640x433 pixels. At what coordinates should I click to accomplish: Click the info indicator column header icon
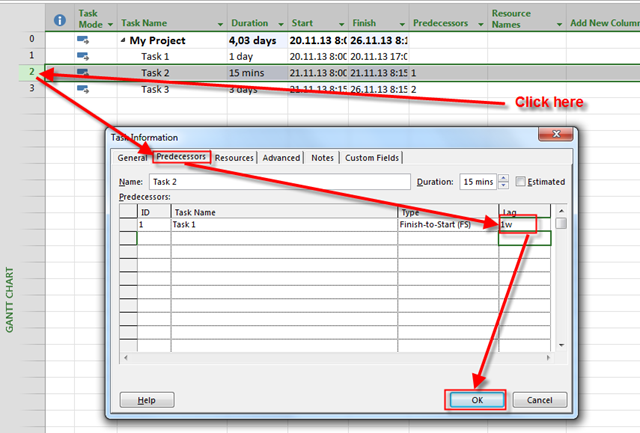[x=59, y=20]
